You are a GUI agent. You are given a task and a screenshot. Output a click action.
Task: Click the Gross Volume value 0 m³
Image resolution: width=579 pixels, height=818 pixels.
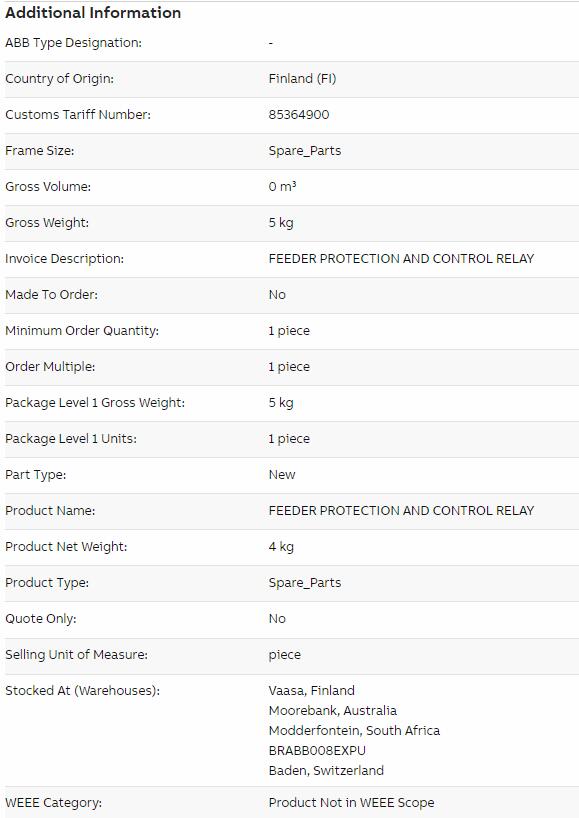(282, 186)
